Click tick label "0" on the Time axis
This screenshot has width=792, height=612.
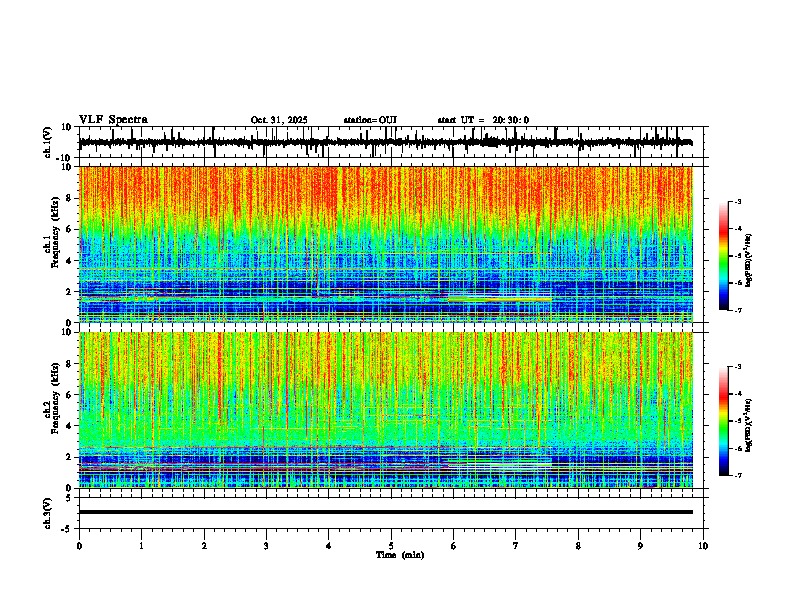click(x=79, y=546)
